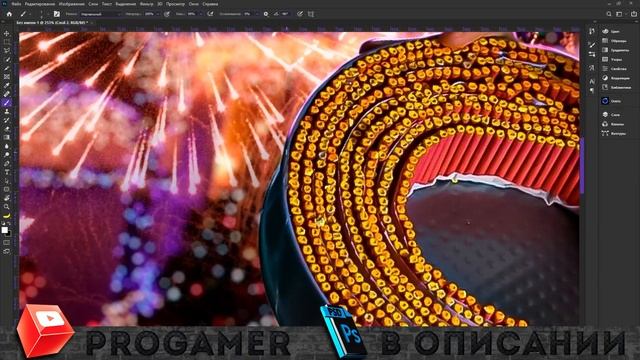This screenshot has width=640, height=360.
Task: Select the History Brush tool
Action: pos(7,120)
